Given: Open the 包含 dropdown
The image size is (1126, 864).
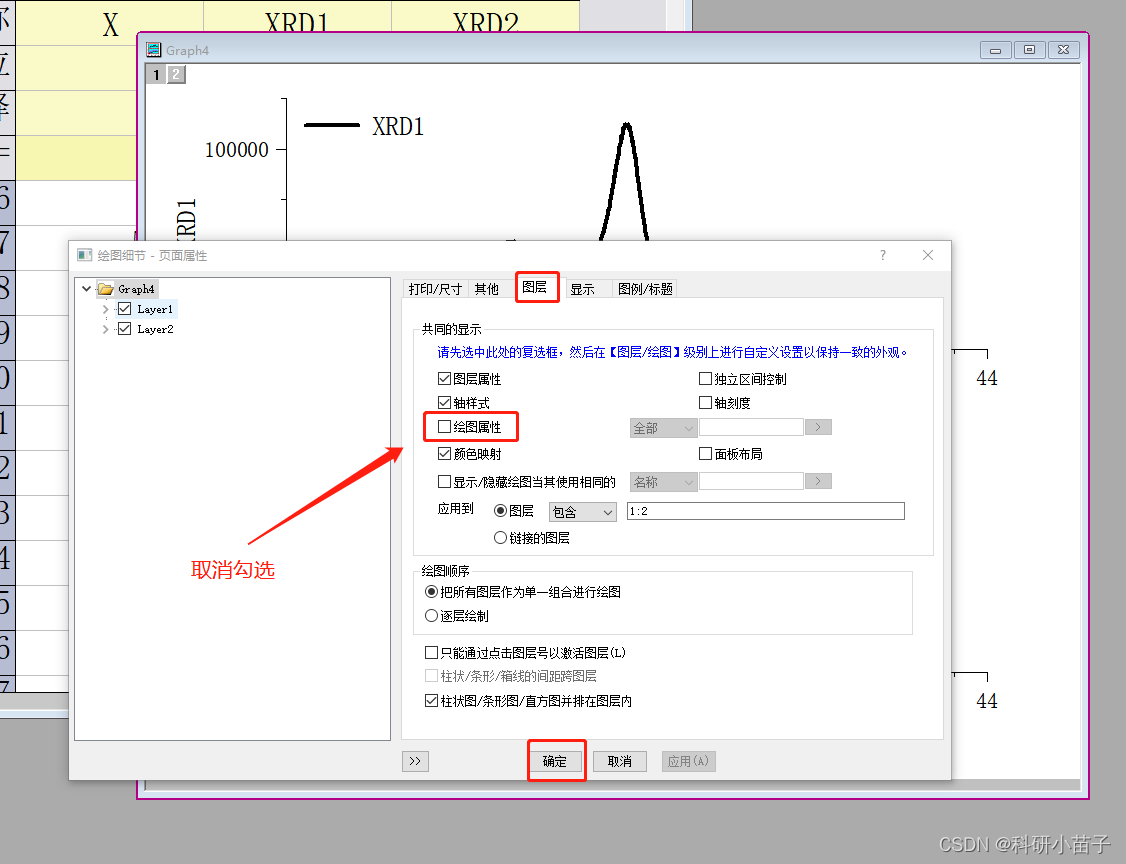Looking at the screenshot, I should click(582, 511).
